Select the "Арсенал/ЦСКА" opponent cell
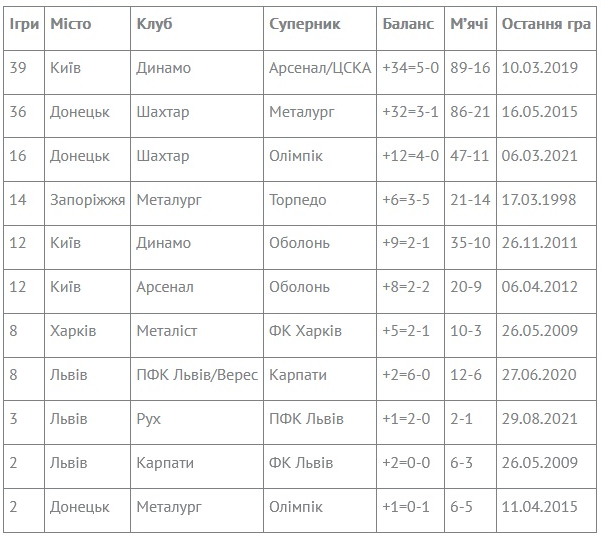 320,68
